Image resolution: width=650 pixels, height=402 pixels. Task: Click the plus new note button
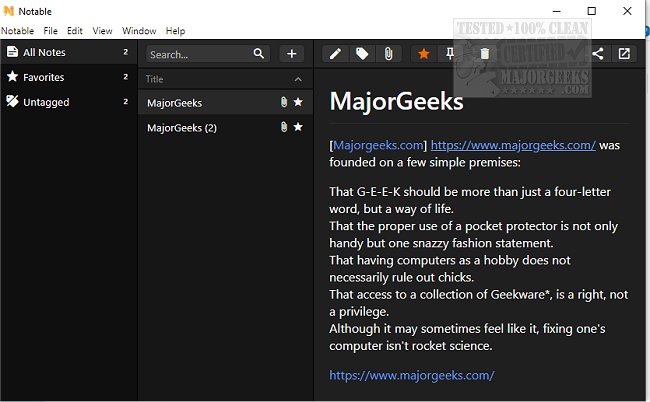click(x=291, y=54)
